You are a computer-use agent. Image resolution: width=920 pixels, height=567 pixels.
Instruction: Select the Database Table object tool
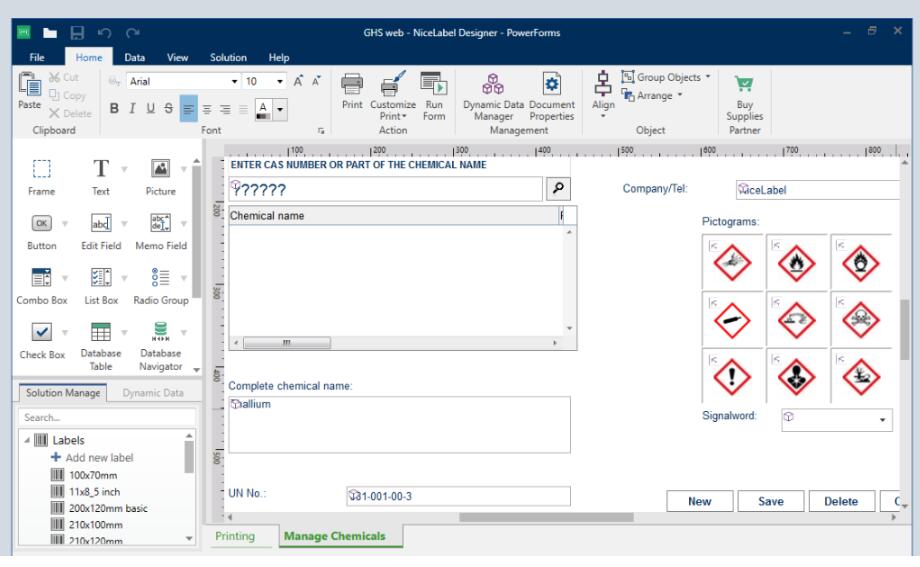(101, 346)
